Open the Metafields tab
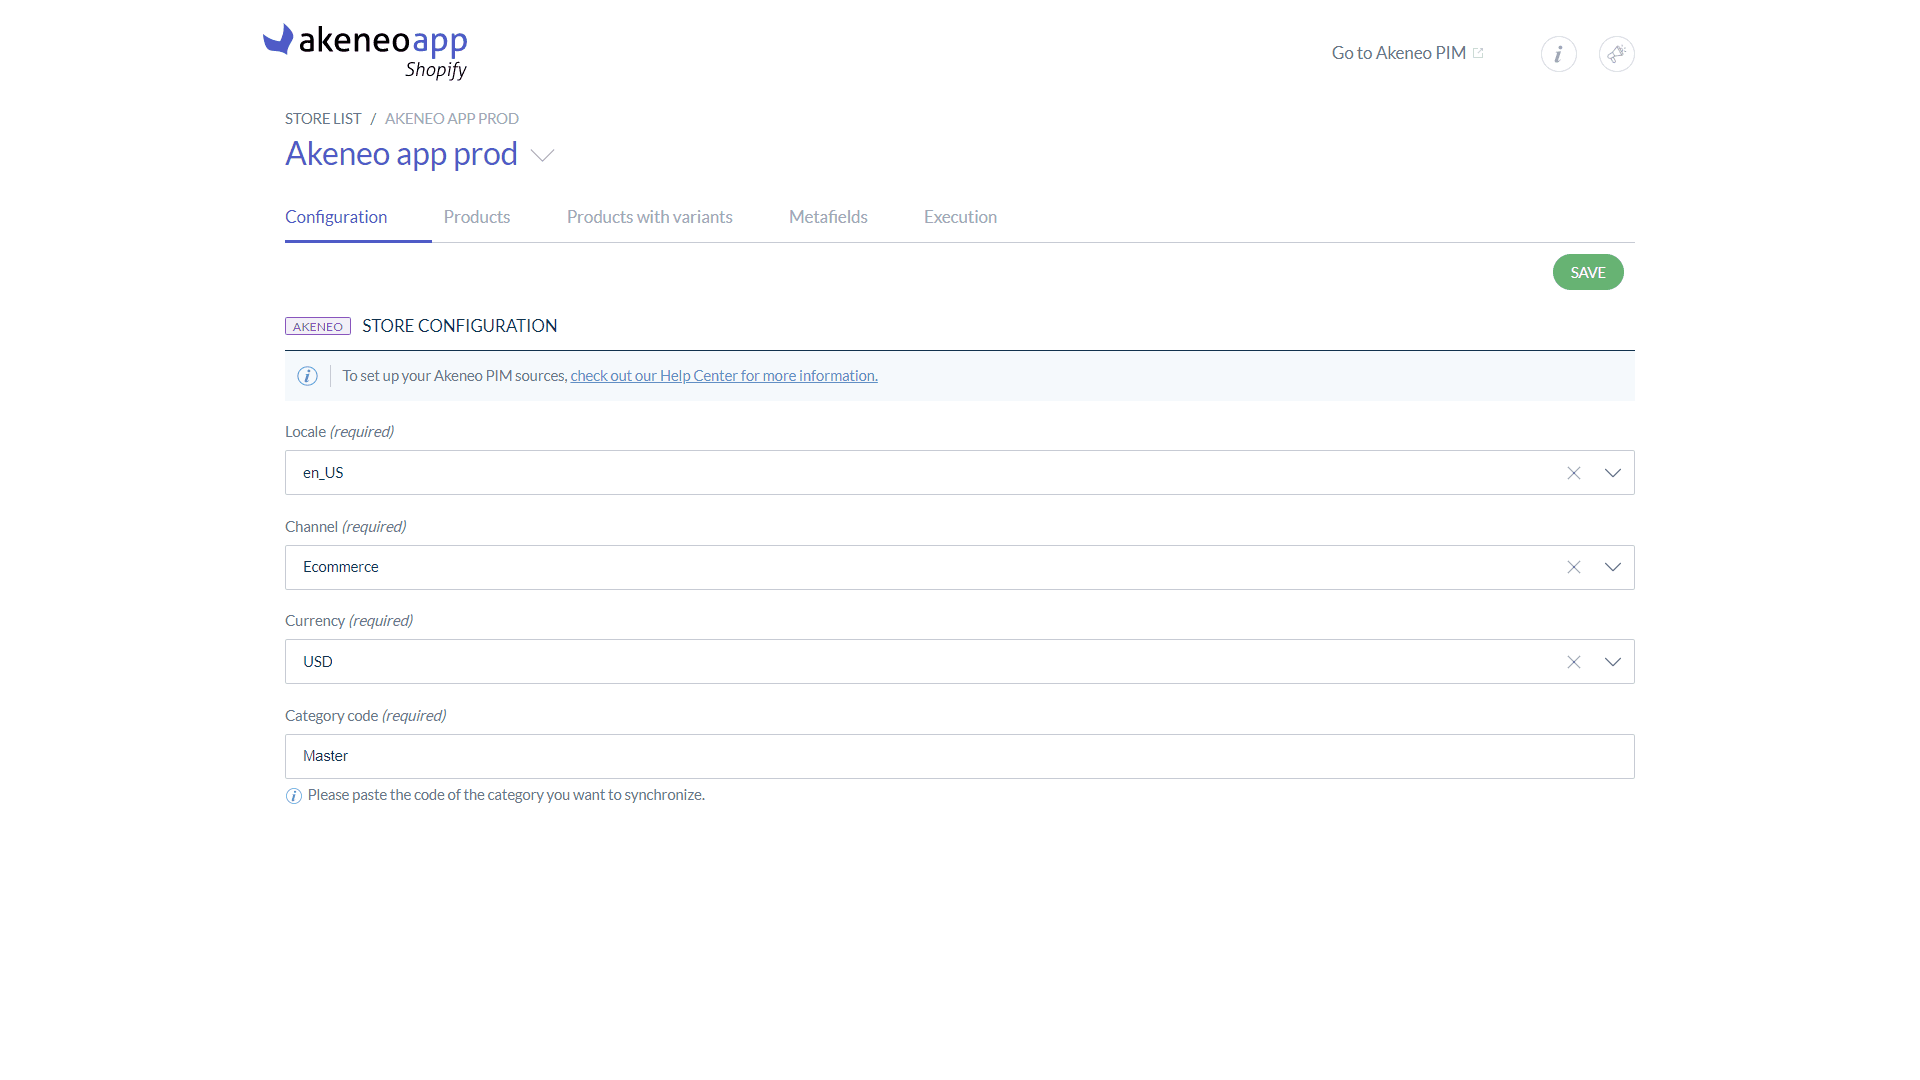Image resolution: width=1920 pixels, height=1080 pixels. (828, 217)
